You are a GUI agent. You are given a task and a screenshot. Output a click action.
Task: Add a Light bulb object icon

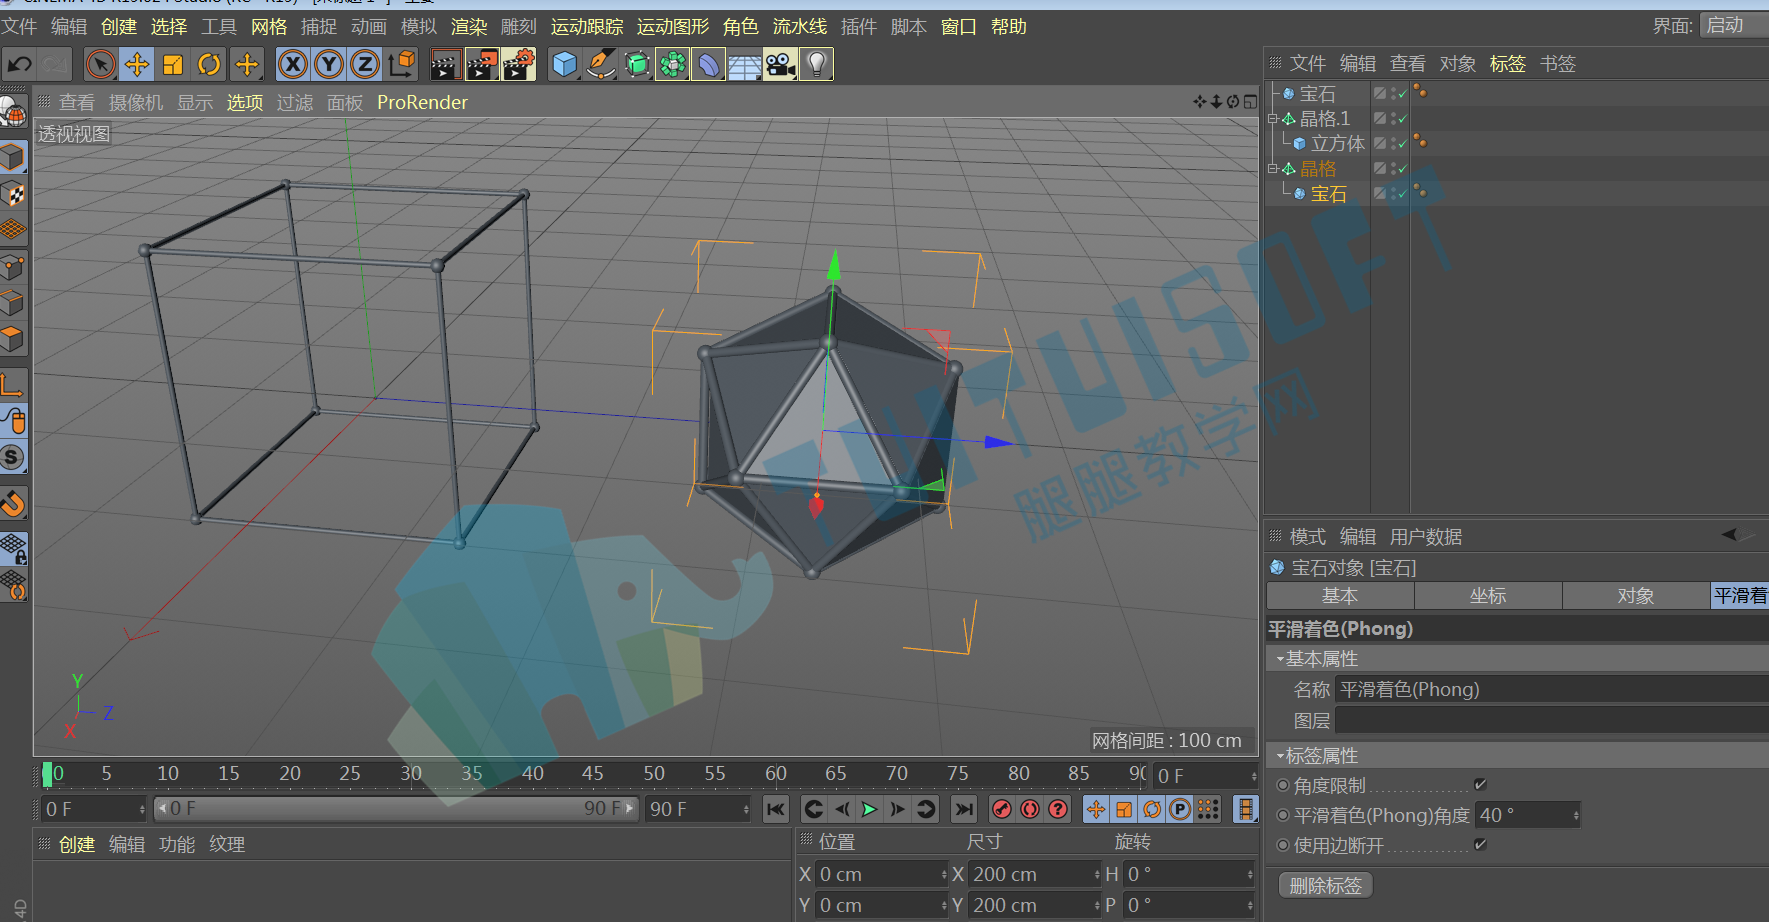pyautogui.click(x=817, y=64)
